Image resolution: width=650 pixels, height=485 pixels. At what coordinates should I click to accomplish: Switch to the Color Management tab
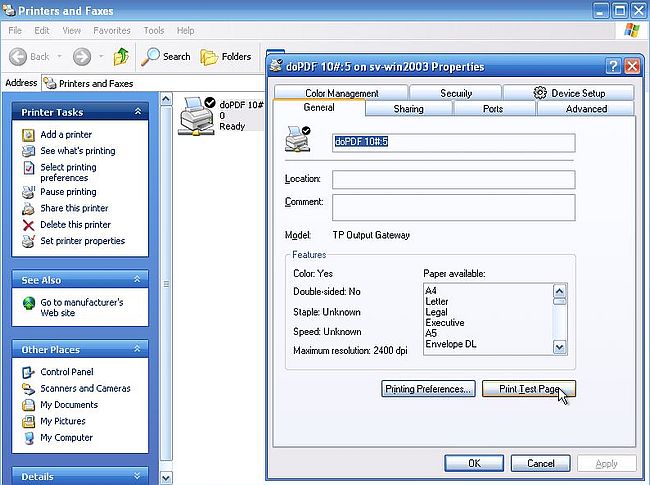(342, 93)
